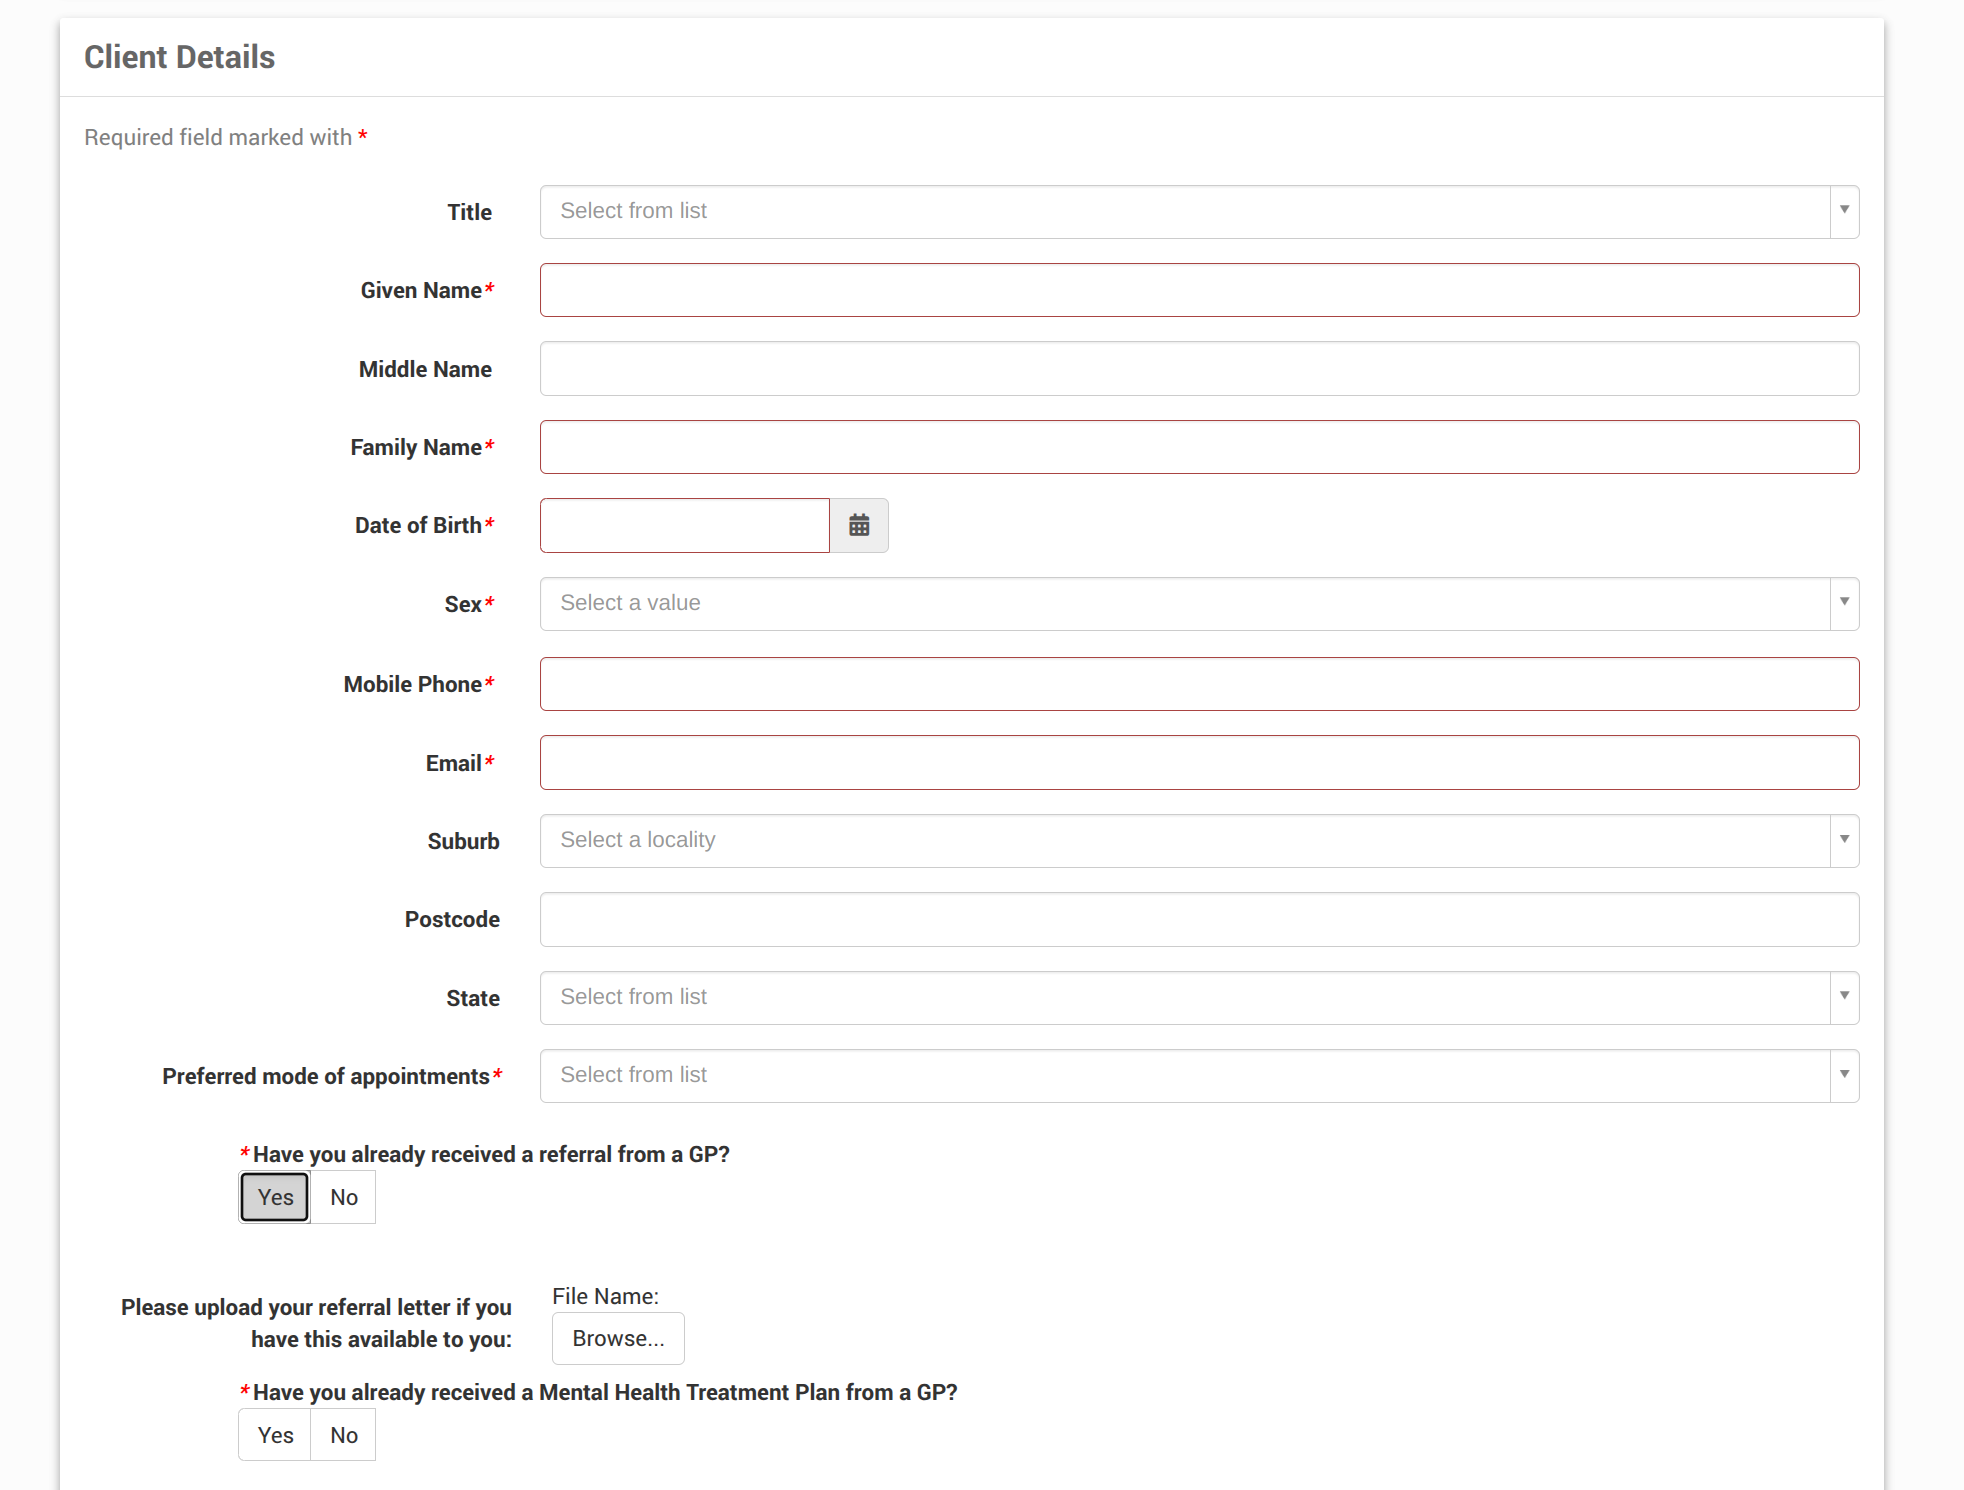Click into the Middle Name field
The image size is (1964, 1490).
(1199, 369)
